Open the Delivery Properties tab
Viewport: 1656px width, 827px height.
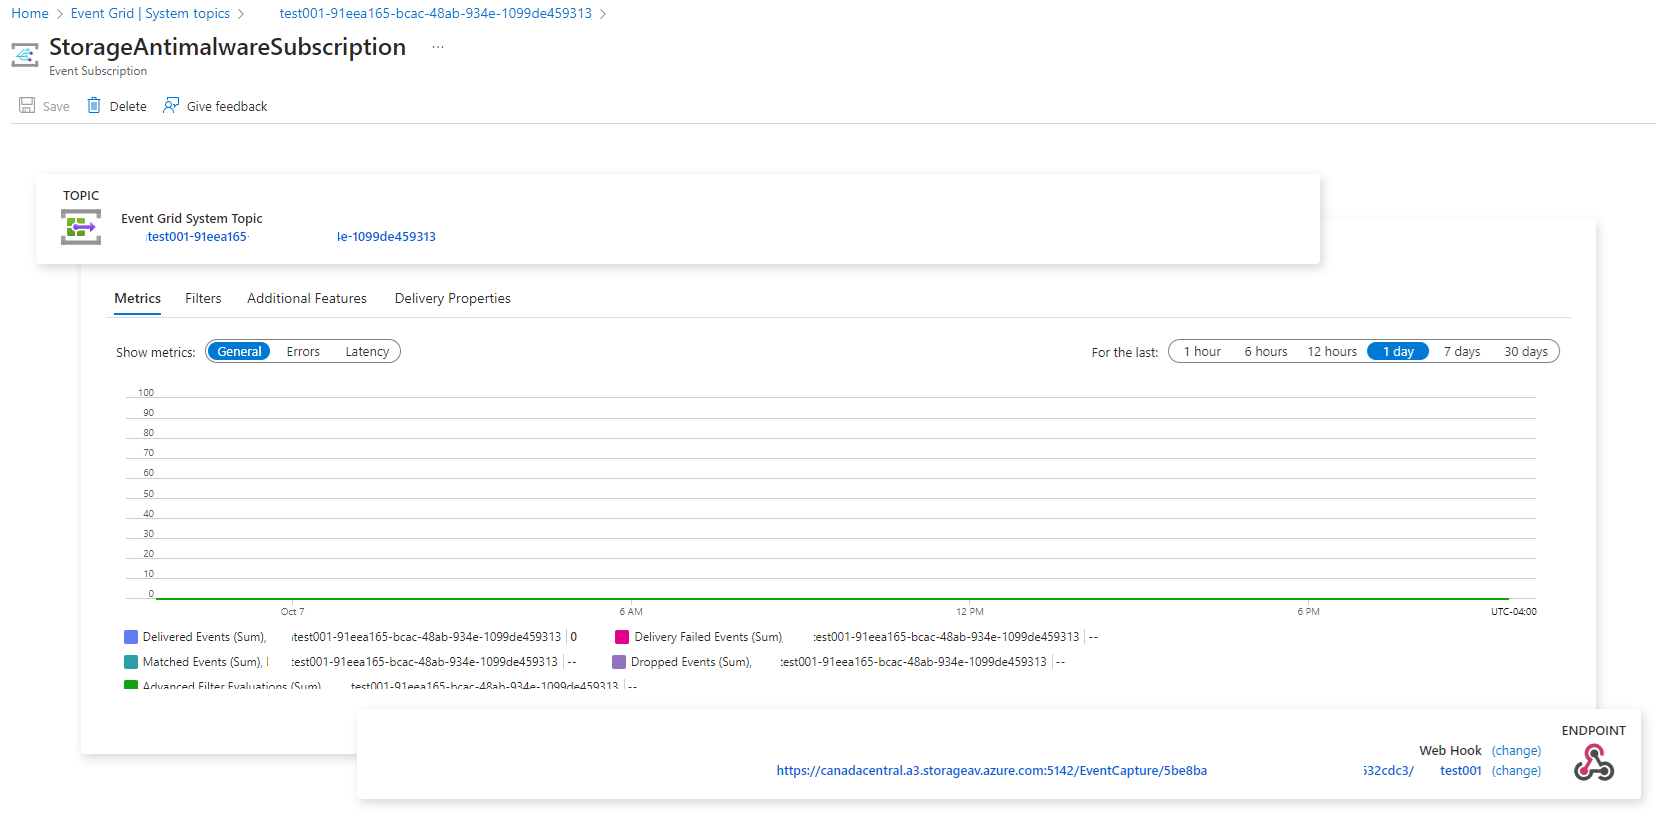click(x=453, y=299)
